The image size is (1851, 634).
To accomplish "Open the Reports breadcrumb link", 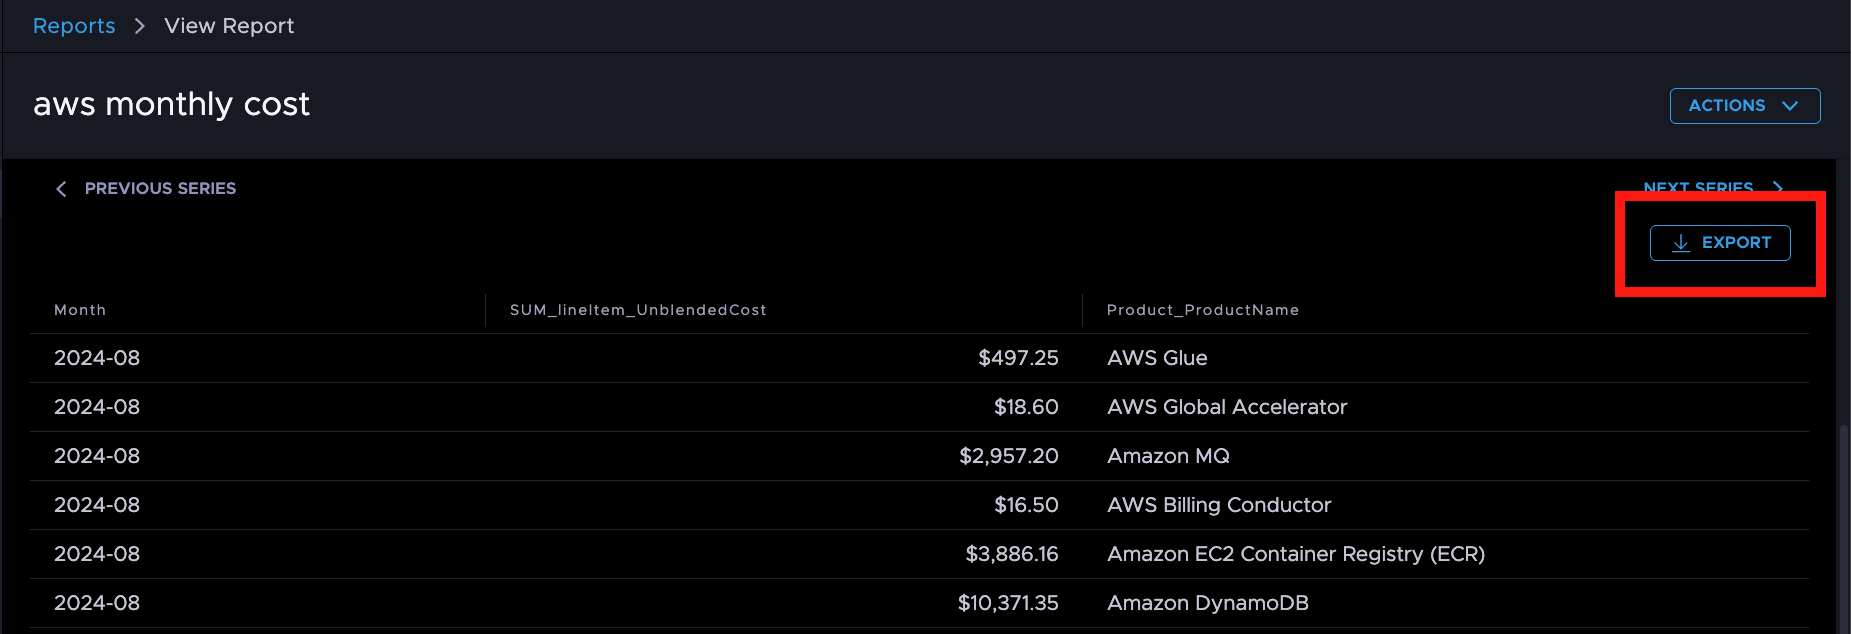I will point(74,26).
